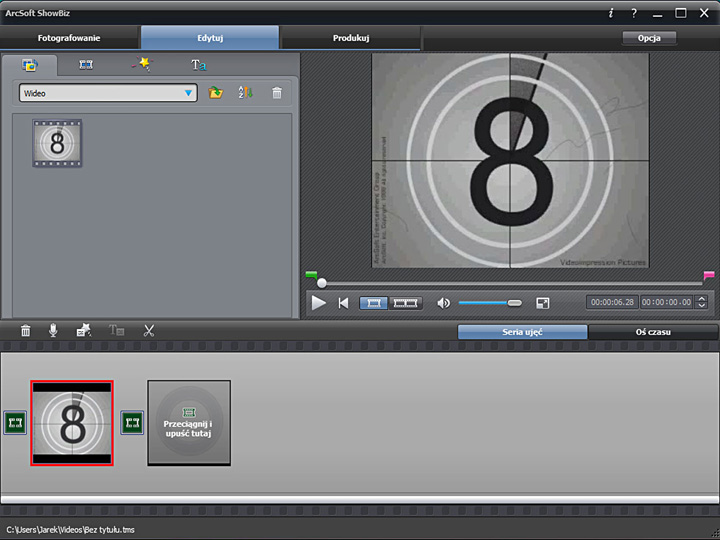Click the storyboard text edit icon
Screen dimensions: 720x540
tap(116, 330)
